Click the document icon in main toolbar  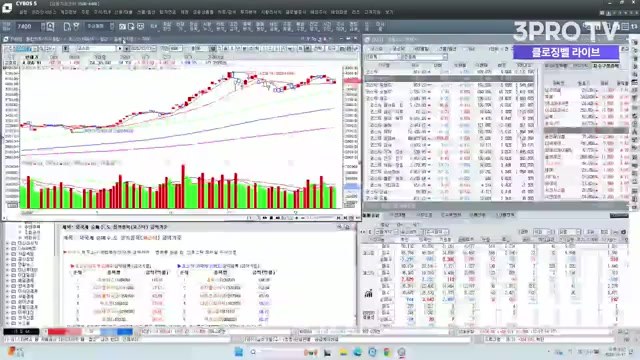click(x=67, y=27)
